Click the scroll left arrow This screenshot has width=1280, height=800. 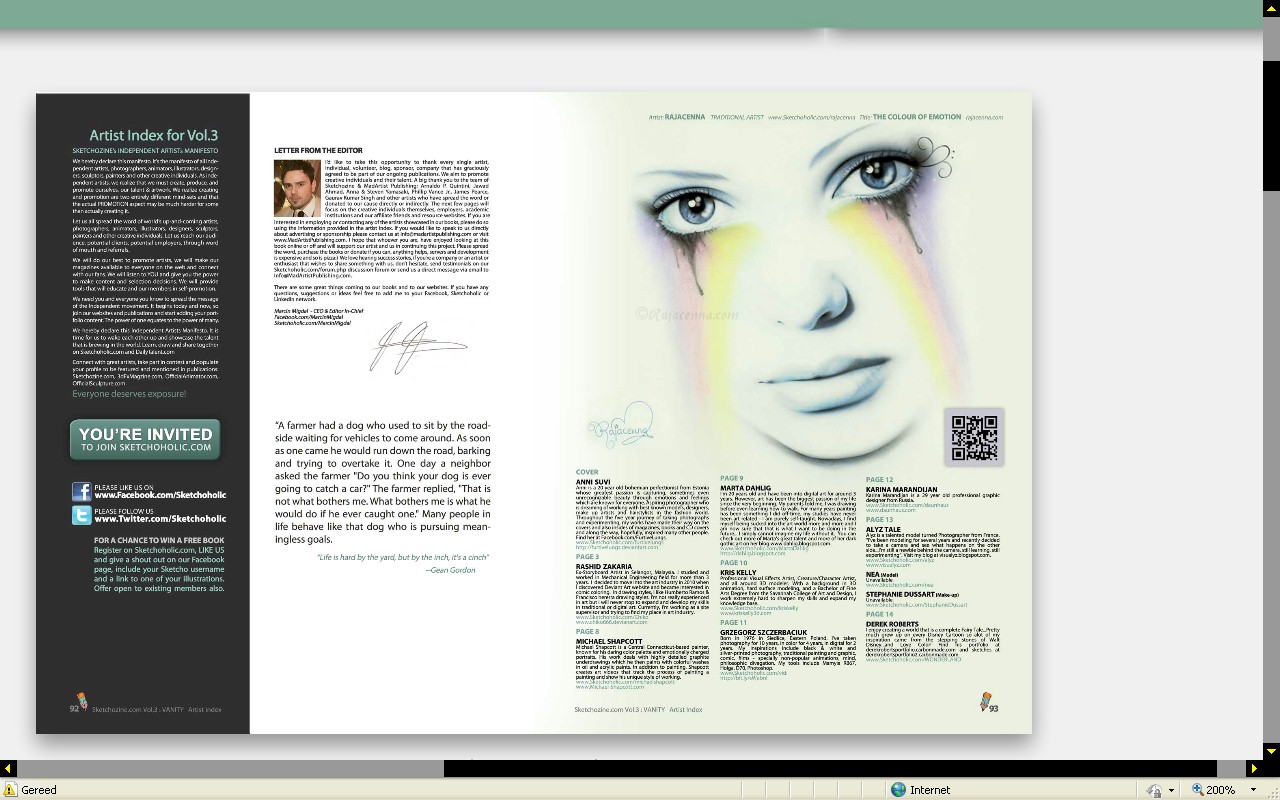[8, 768]
